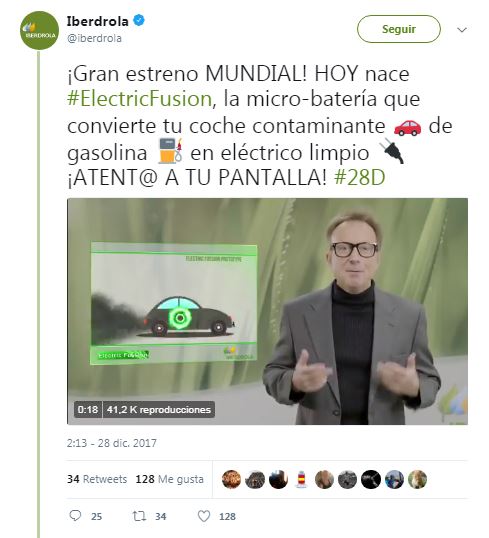Like the tweet with heart icon
Image resolution: width=489 pixels, height=538 pixels.
point(204,516)
